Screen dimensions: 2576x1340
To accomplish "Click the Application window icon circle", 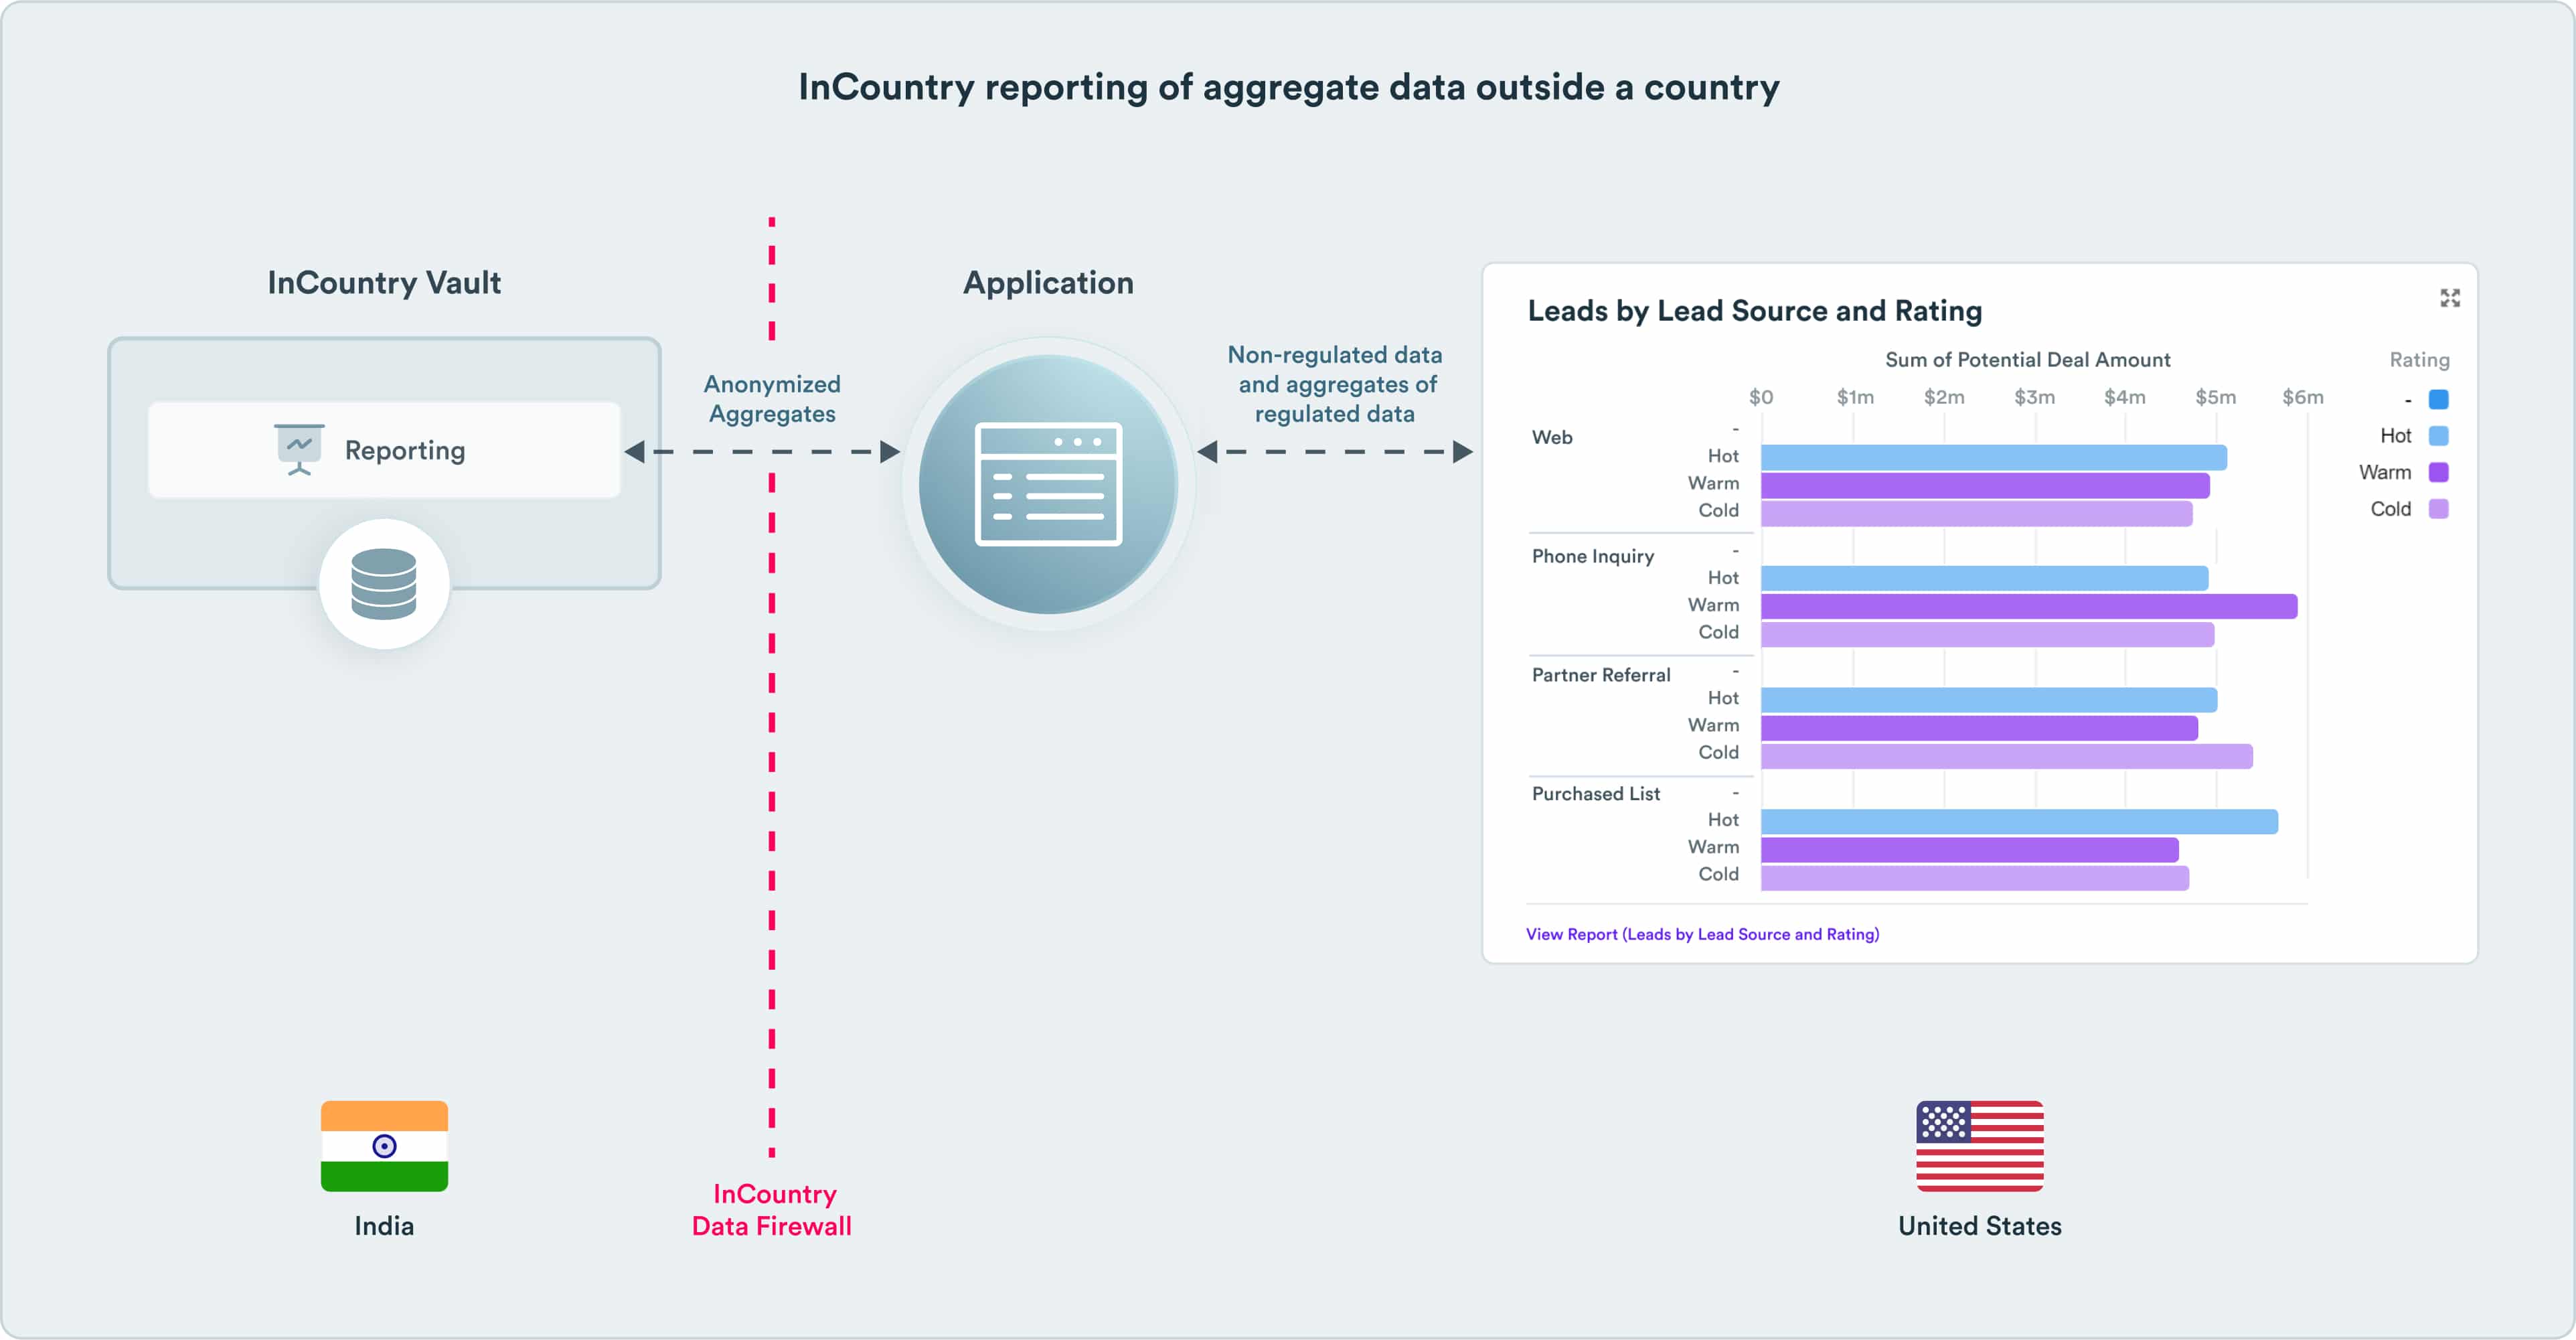I will (1048, 484).
